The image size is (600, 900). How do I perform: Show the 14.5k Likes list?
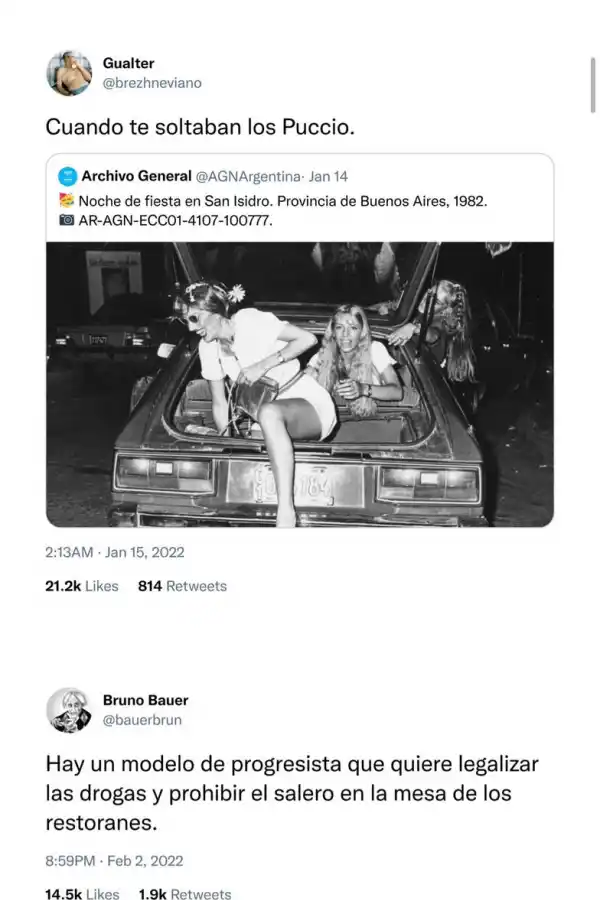coord(82,894)
